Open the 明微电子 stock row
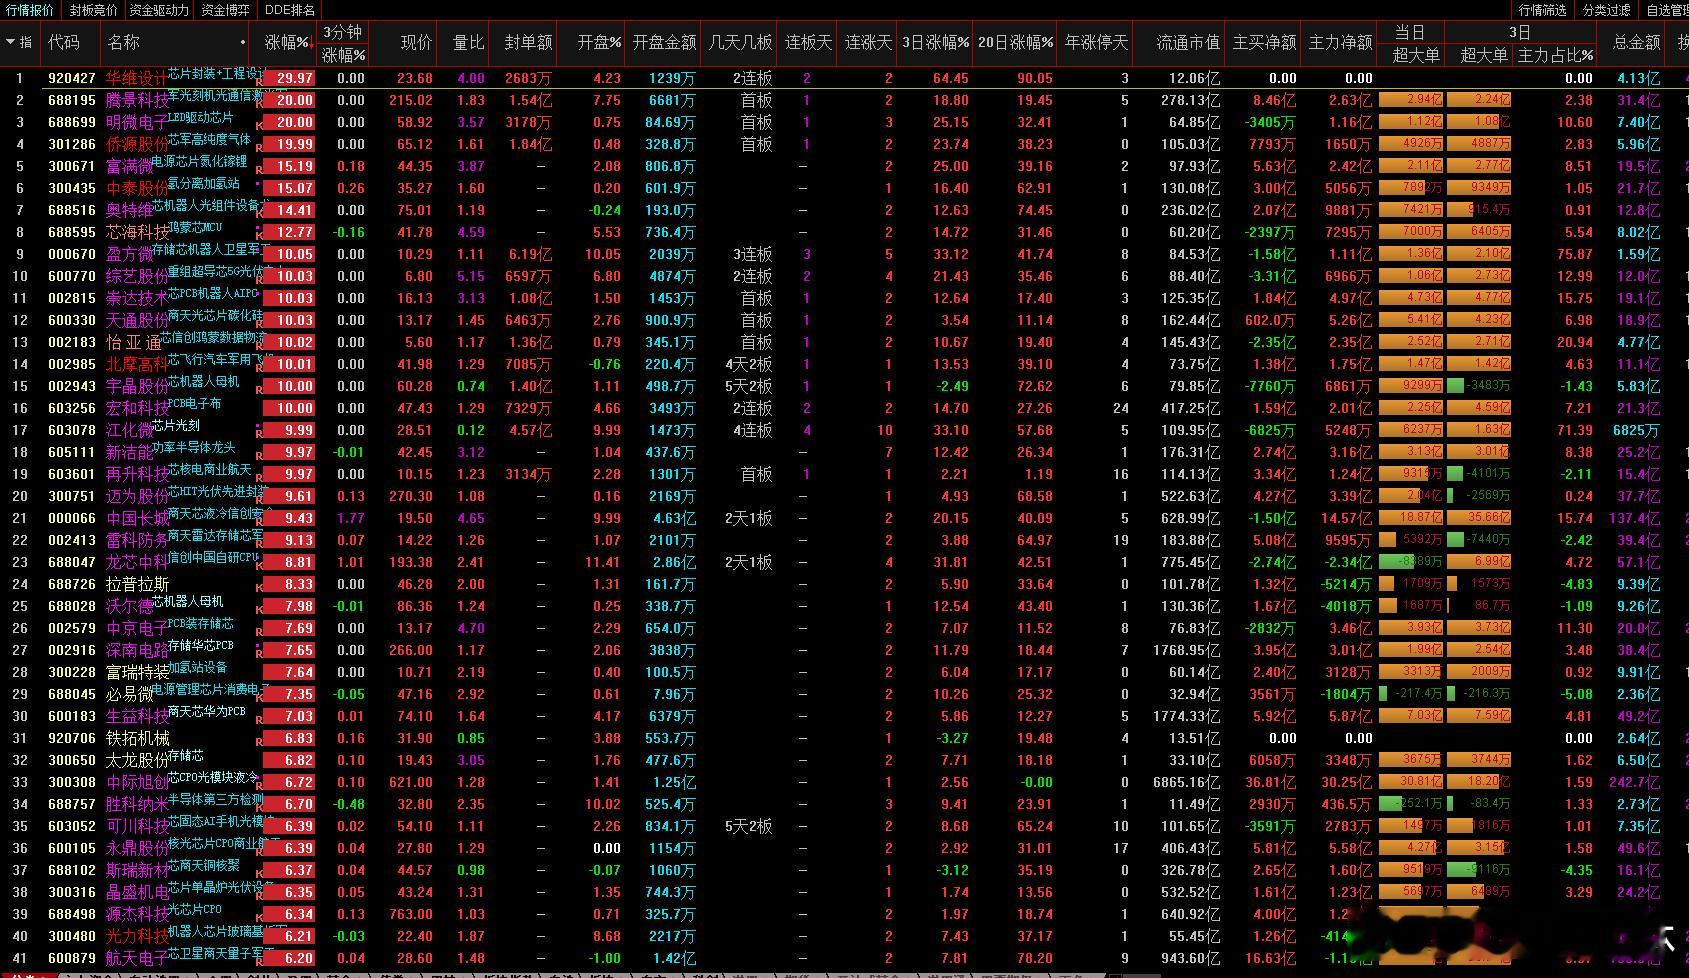 coord(137,122)
